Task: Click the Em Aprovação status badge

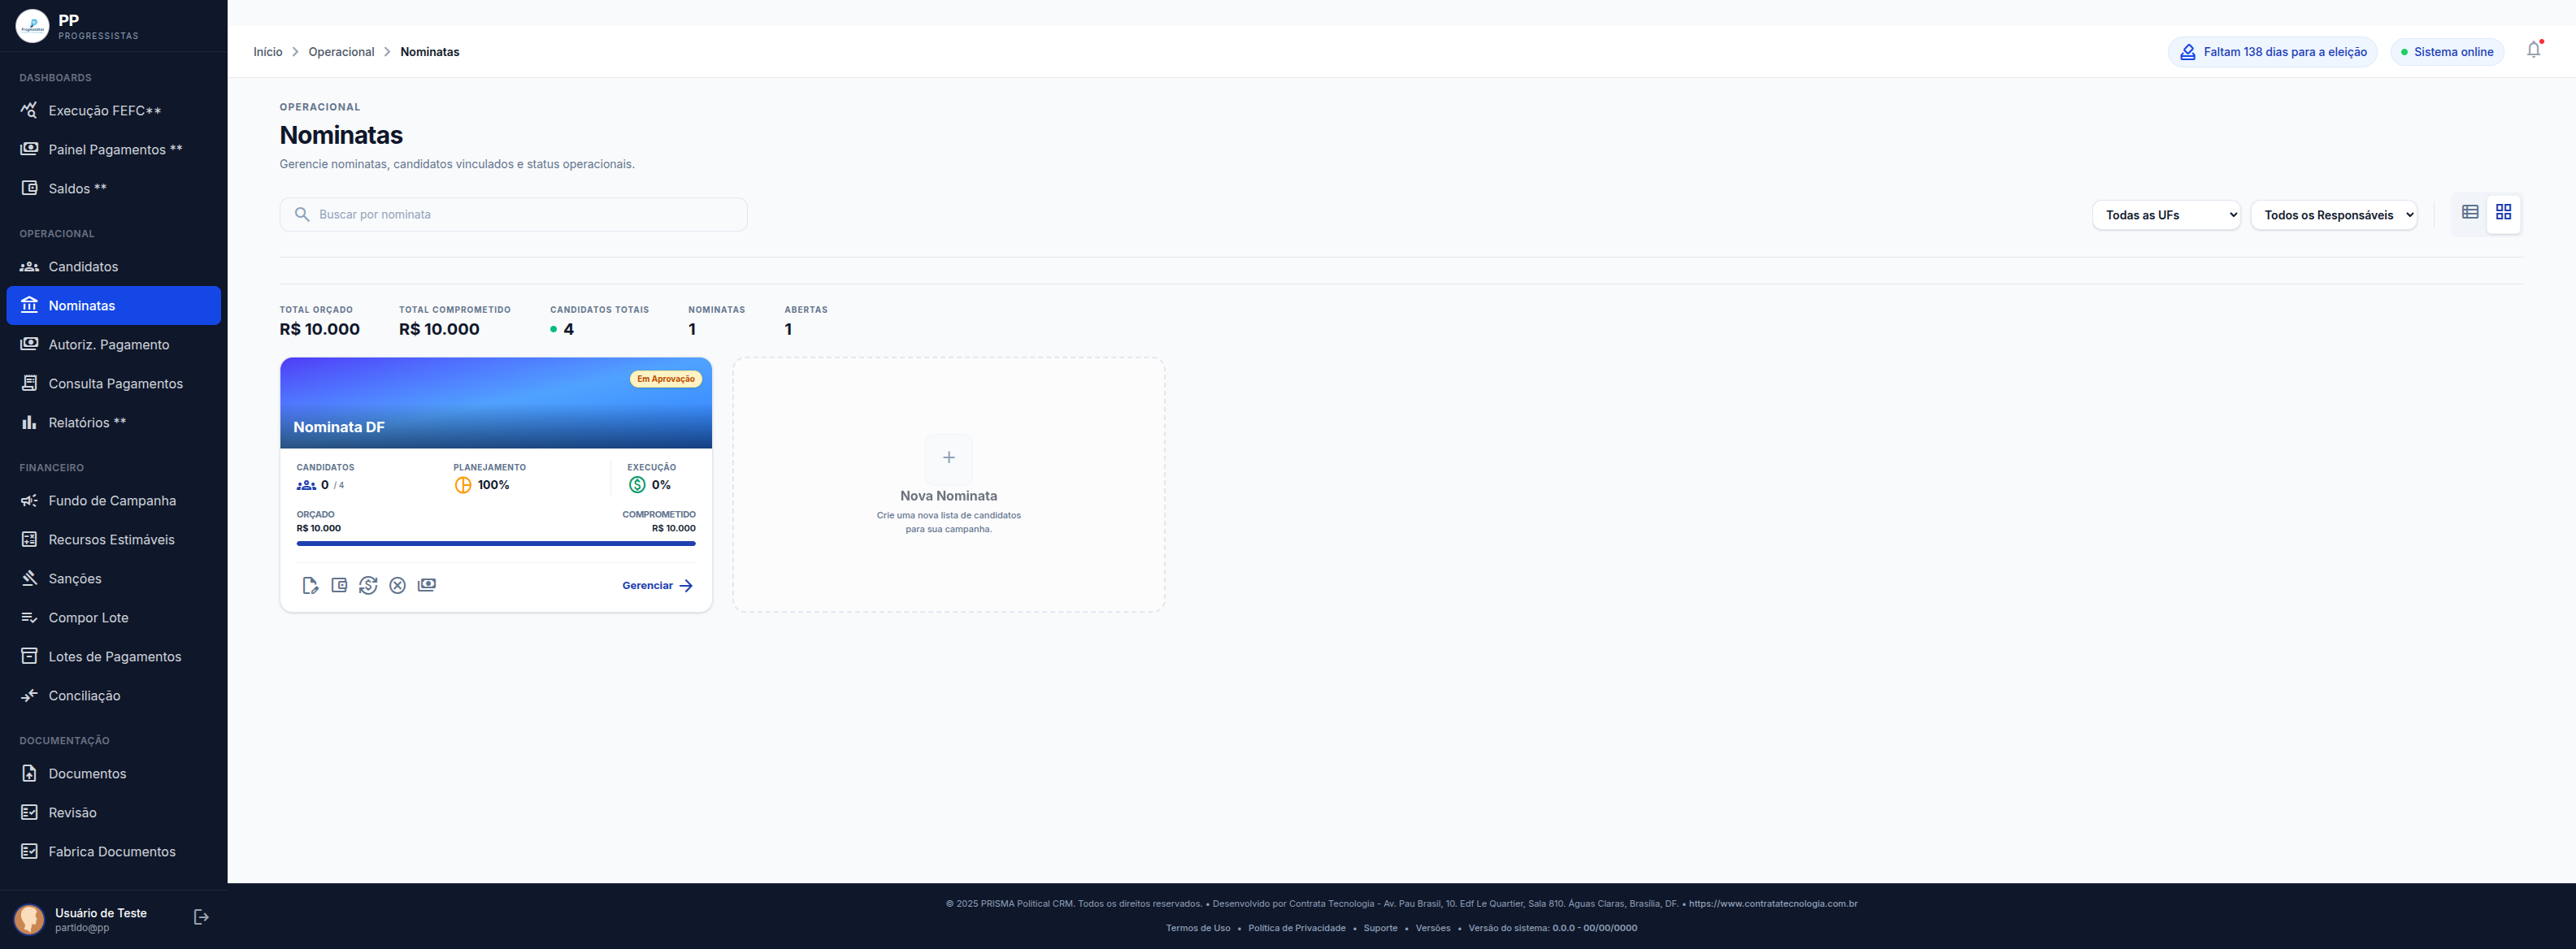Action: click(665, 379)
